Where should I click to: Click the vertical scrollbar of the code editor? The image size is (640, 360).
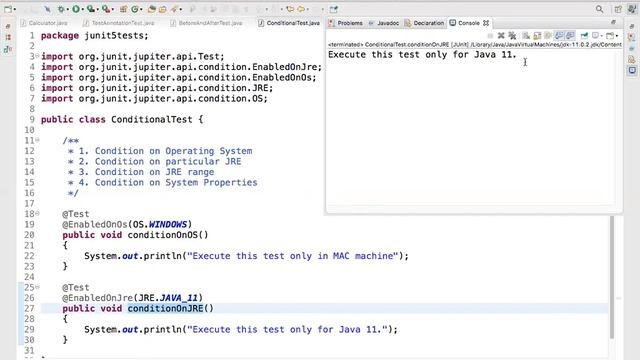[x=612, y=278]
